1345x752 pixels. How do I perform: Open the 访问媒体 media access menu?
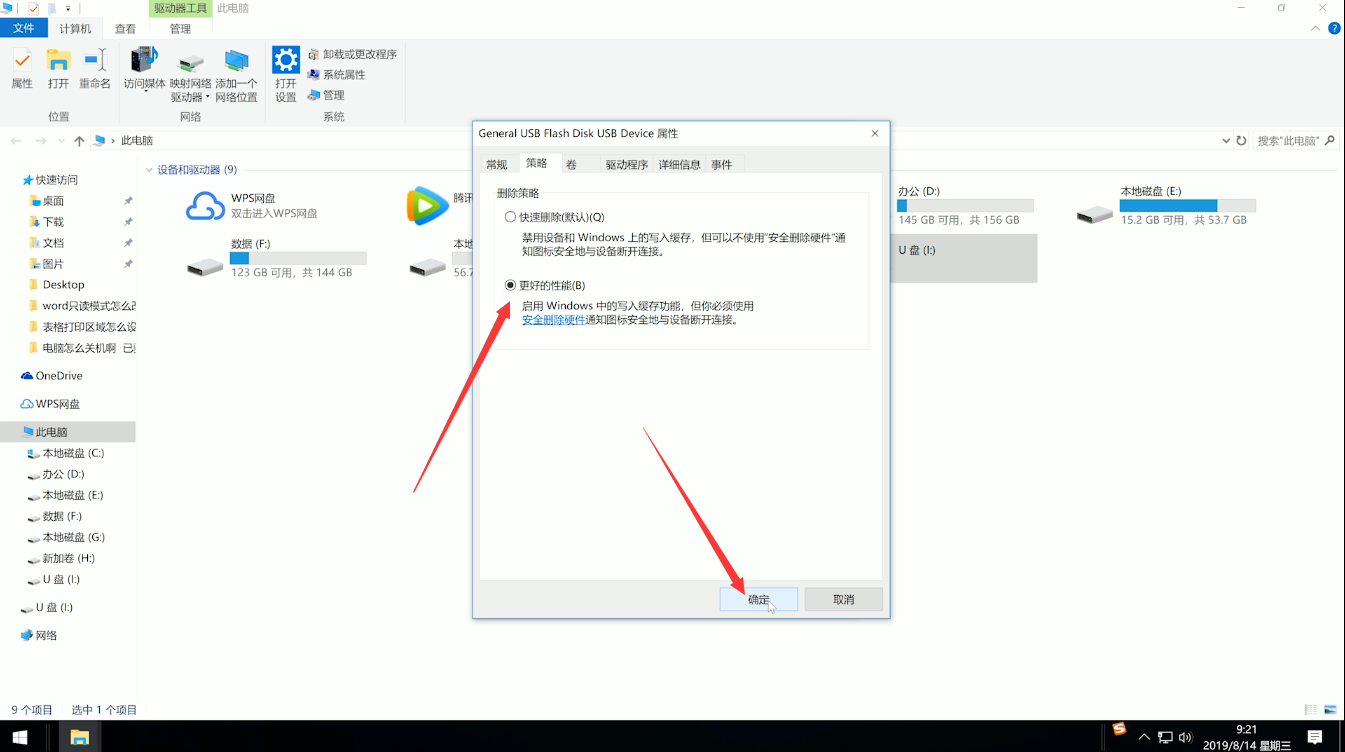[x=145, y=68]
